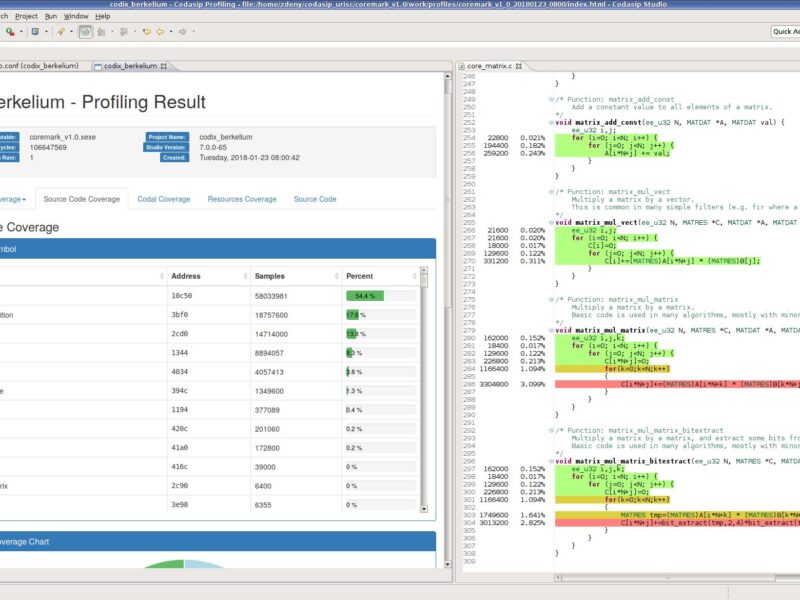
Task: Click the yellow Forward navigation arrow icon
Action: tap(161, 32)
